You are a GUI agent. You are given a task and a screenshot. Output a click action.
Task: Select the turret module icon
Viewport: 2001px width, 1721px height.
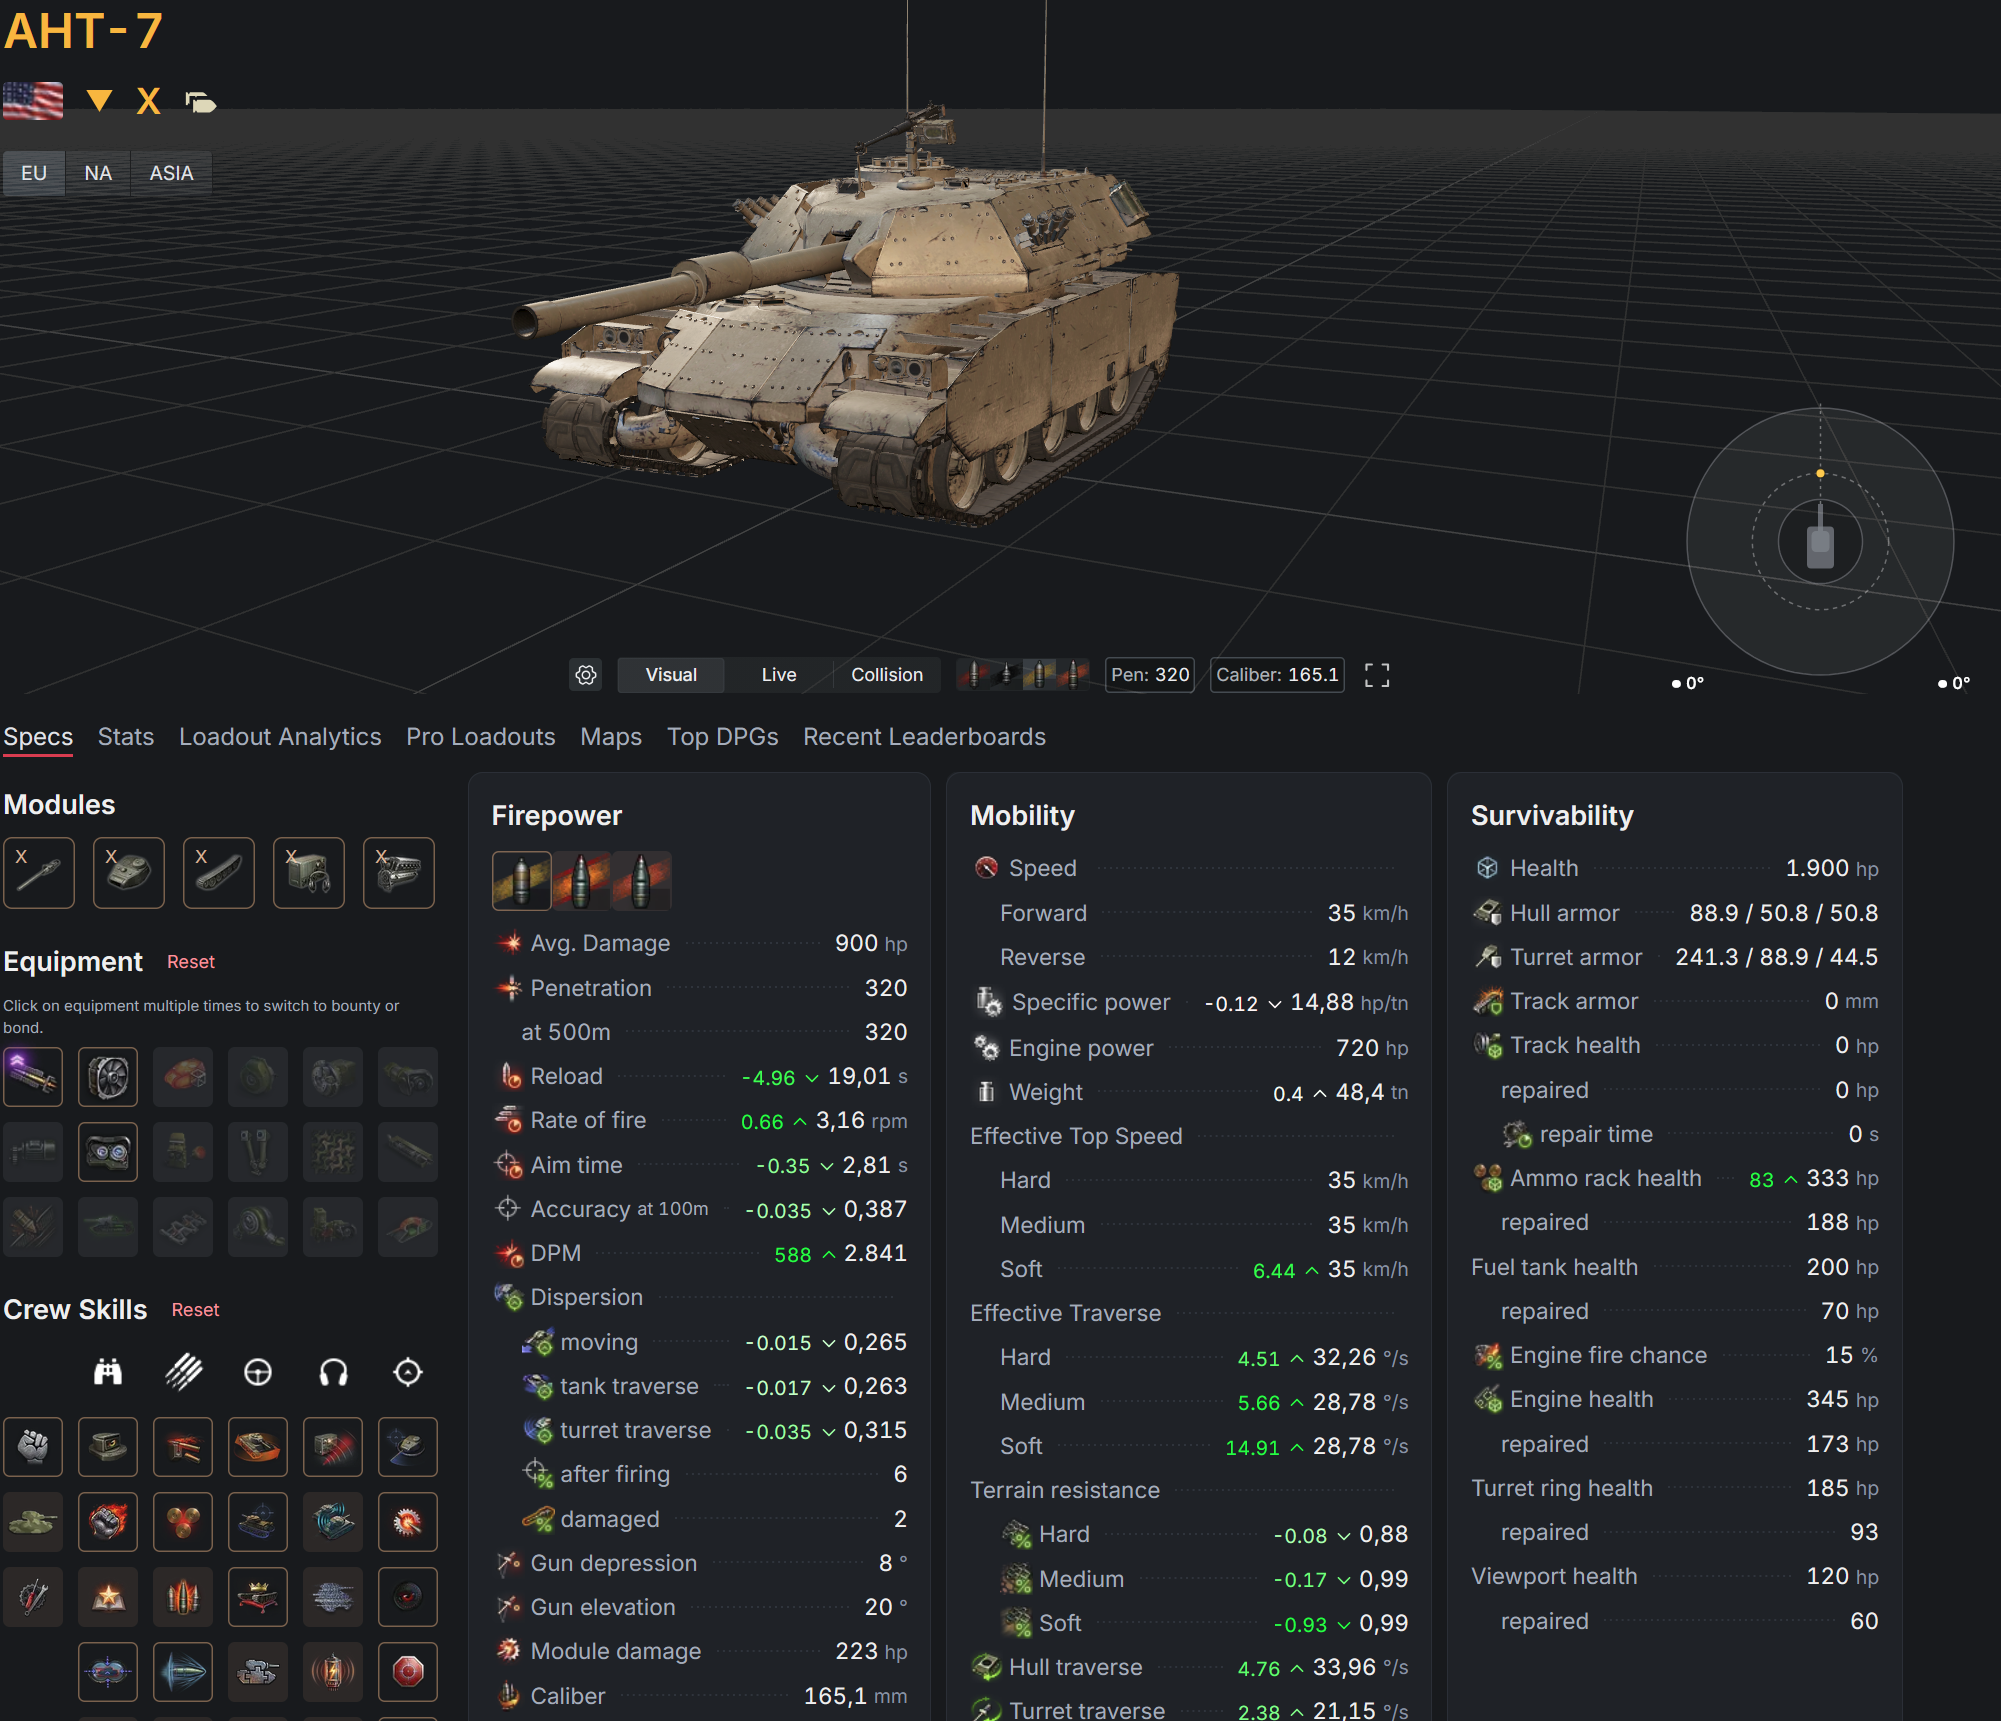[129, 873]
